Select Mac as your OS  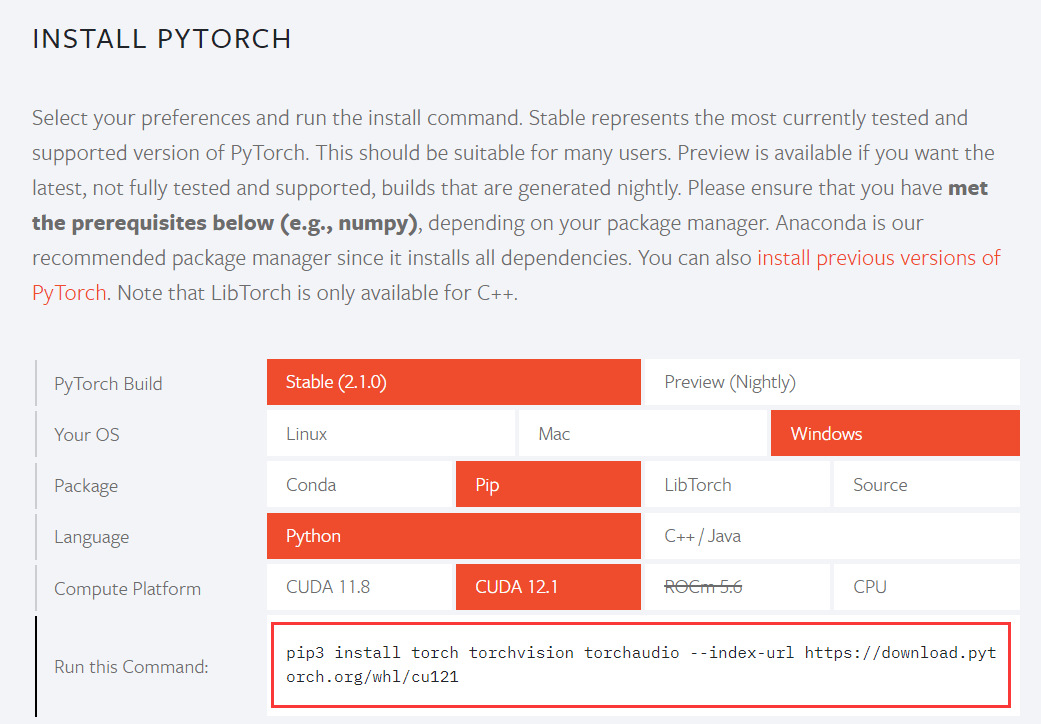pyautogui.click(x=643, y=433)
